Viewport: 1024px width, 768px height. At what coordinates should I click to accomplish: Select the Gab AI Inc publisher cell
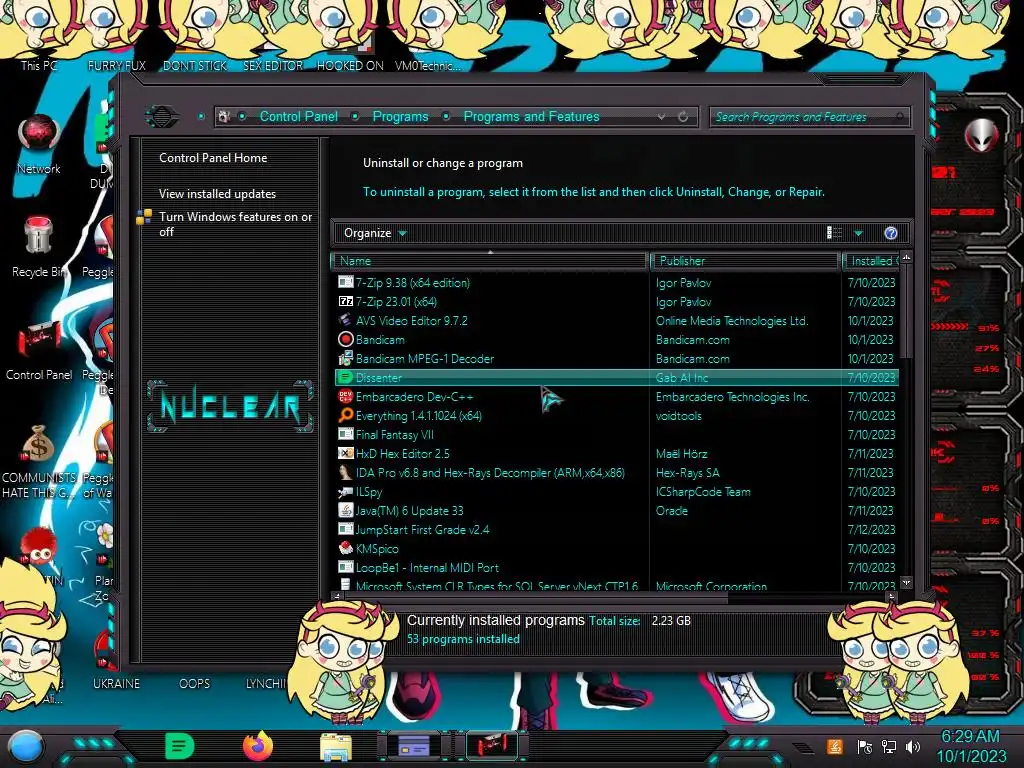(x=681, y=377)
